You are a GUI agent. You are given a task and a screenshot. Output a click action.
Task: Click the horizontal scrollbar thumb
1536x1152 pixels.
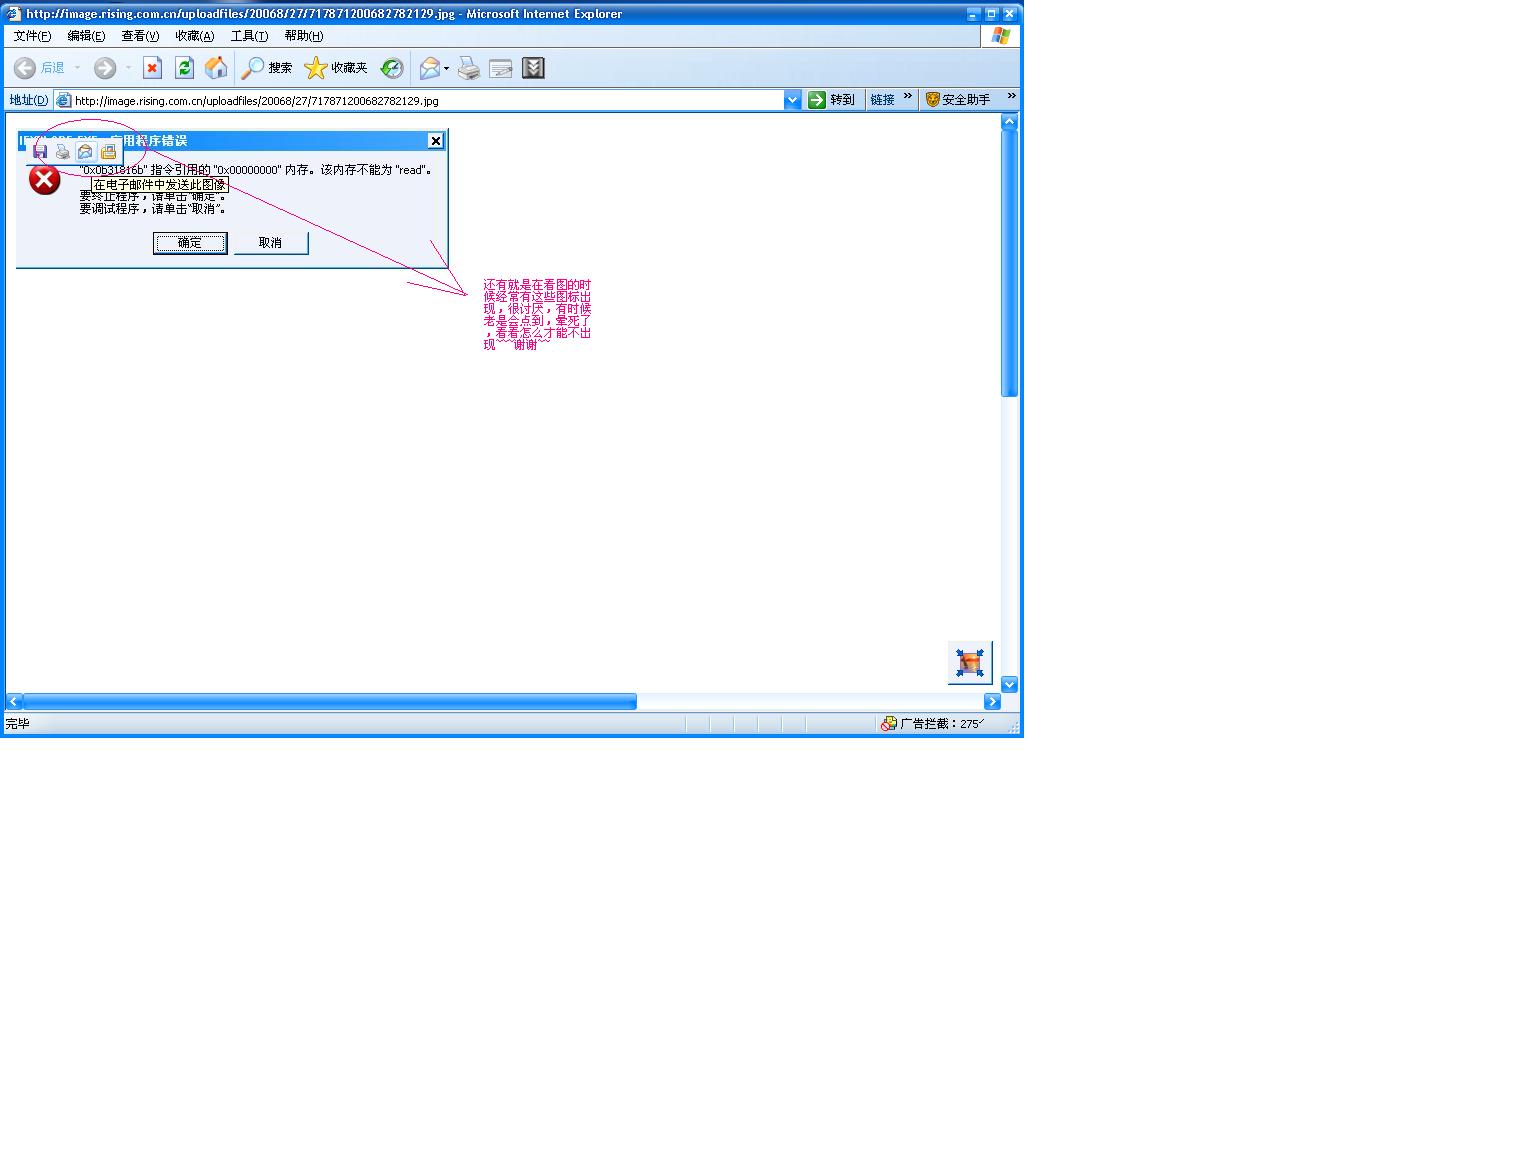click(x=330, y=702)
